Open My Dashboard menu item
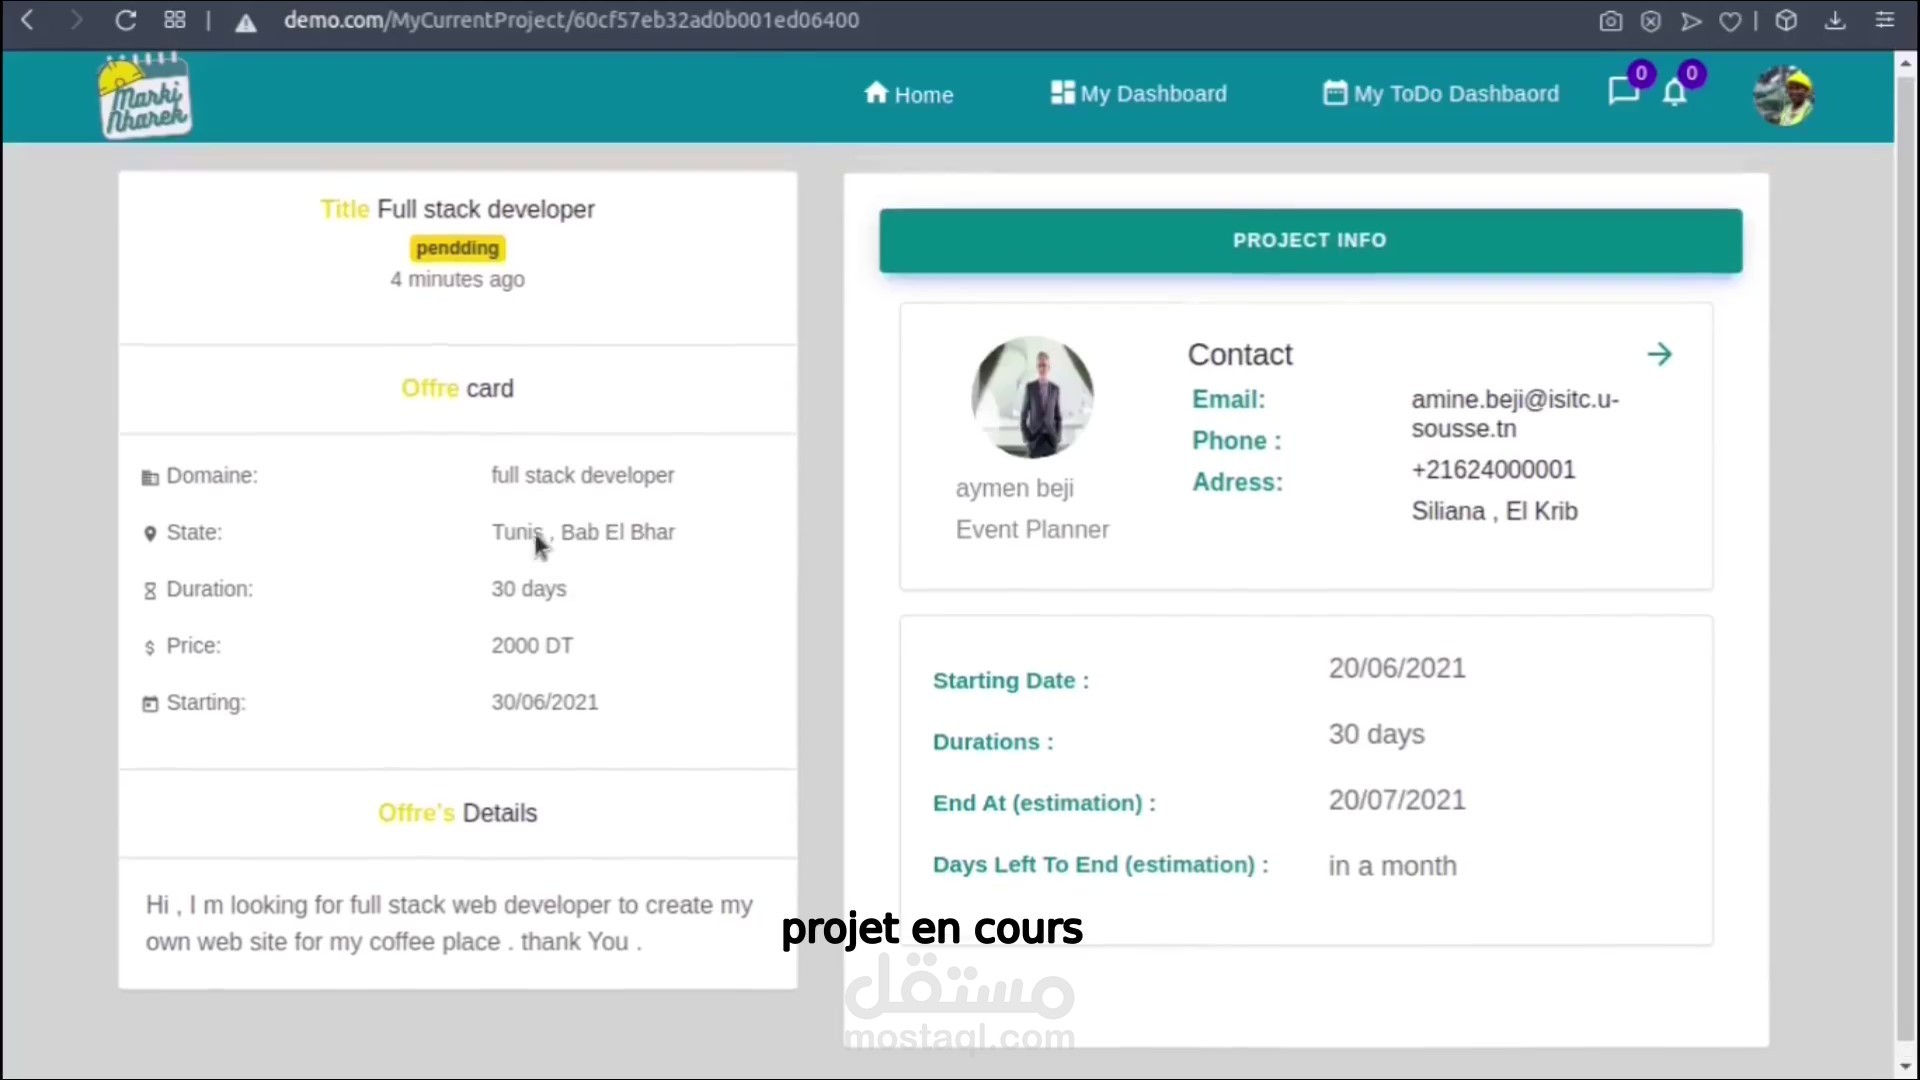The width and height of the screenshot is (1920, 1080). [x=1139, y=93]
